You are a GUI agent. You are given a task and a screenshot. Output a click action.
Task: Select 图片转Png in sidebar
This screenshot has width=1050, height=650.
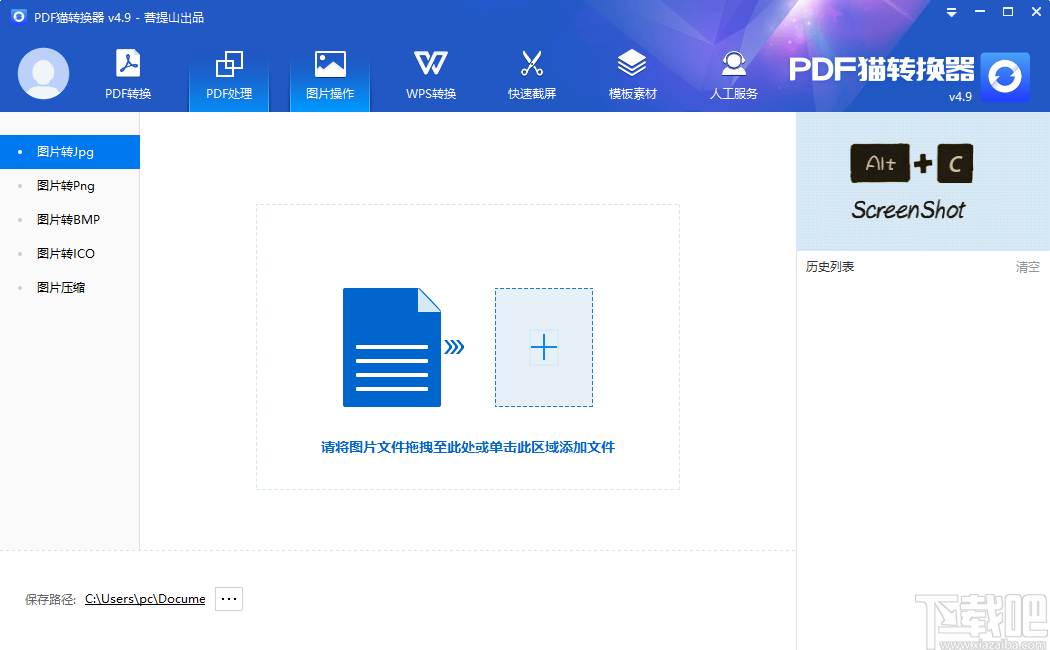70,185
